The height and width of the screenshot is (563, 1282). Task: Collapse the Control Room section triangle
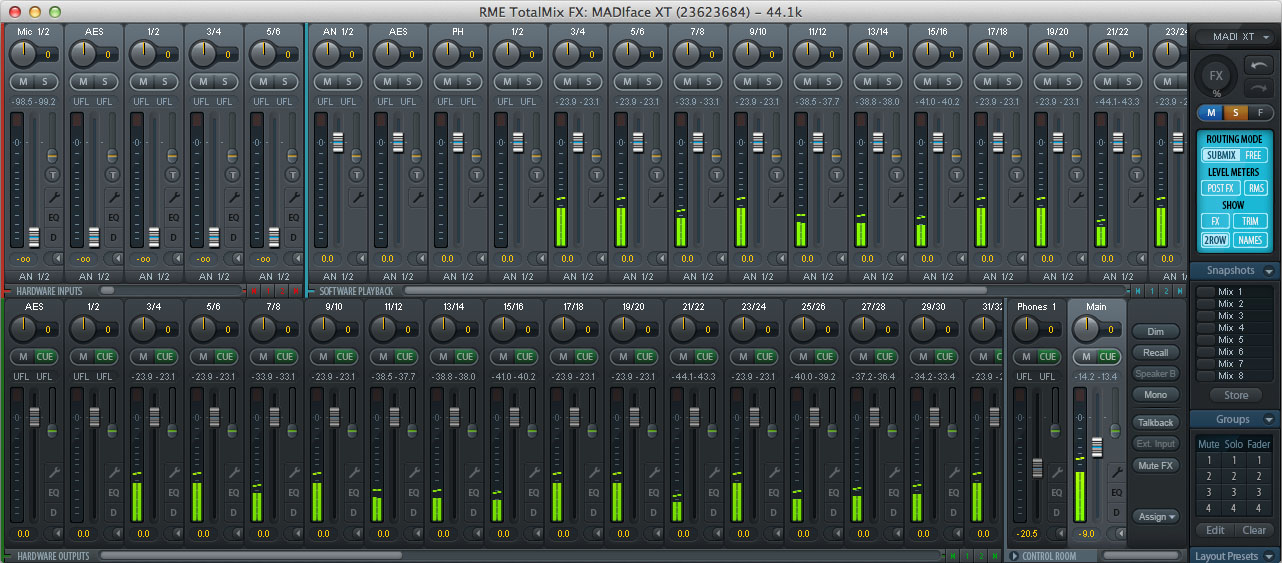click(x=1014, y=556)
